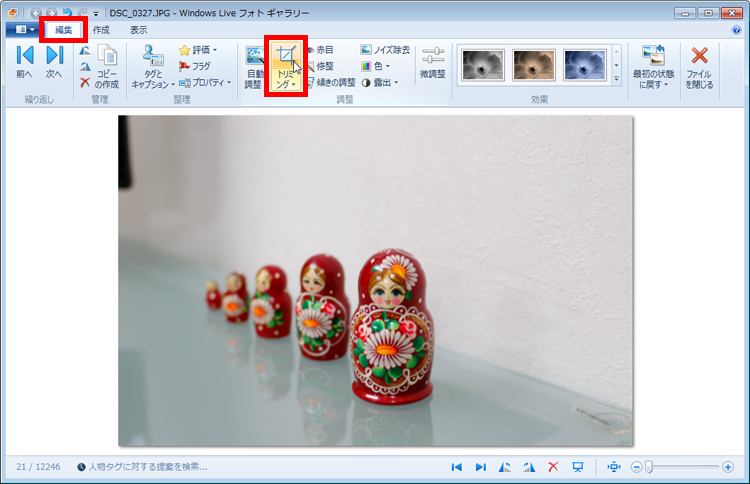Apply 自動調整 auto adjust
This screenshot has width=750, height=484.
pos(254,68)
